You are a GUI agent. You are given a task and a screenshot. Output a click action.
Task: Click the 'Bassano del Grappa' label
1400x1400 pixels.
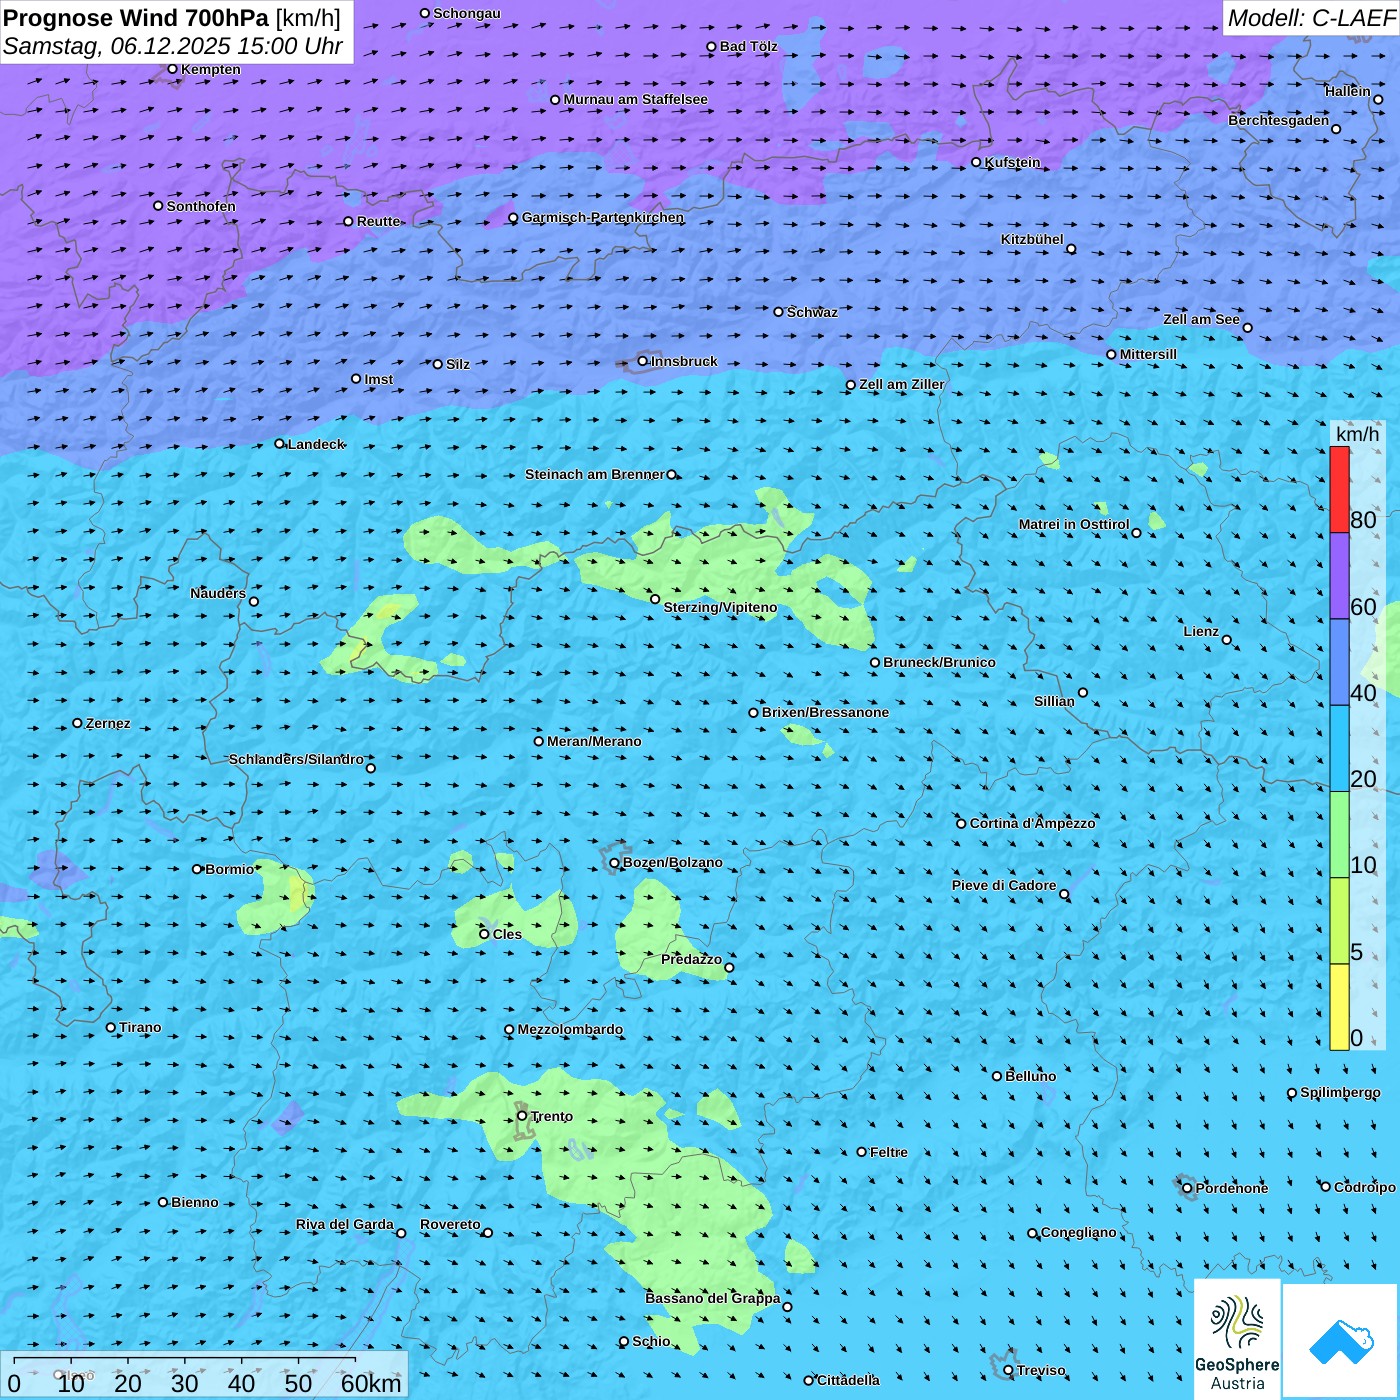[713, 1298]
